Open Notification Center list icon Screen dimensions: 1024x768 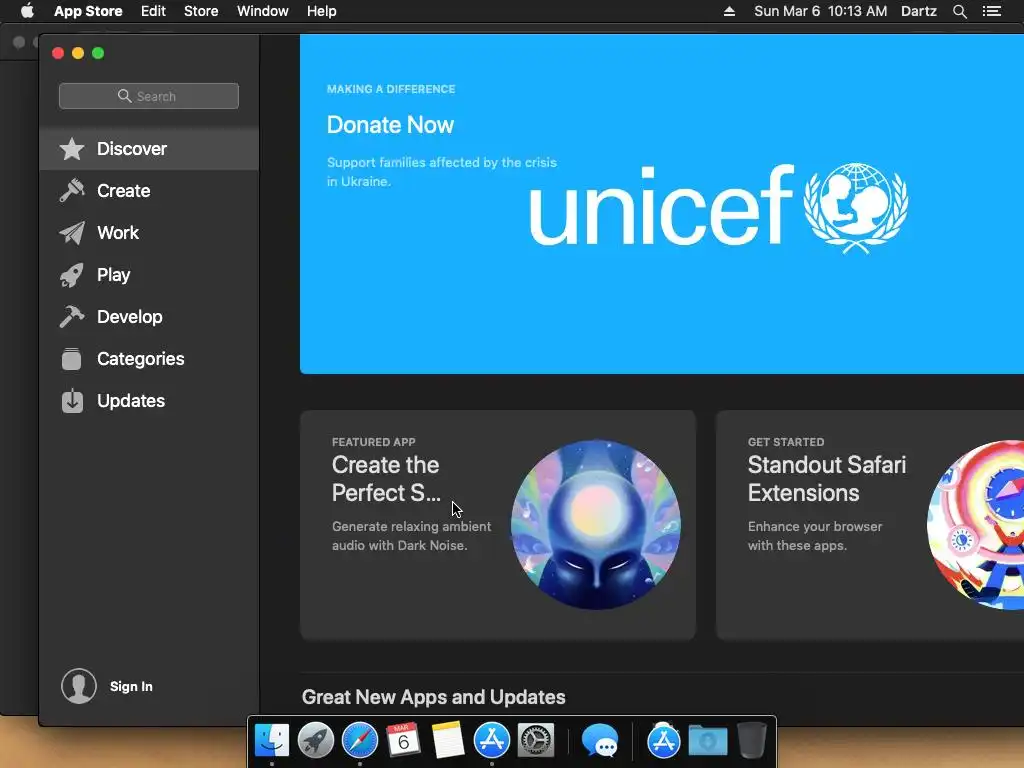click(992, 11)
